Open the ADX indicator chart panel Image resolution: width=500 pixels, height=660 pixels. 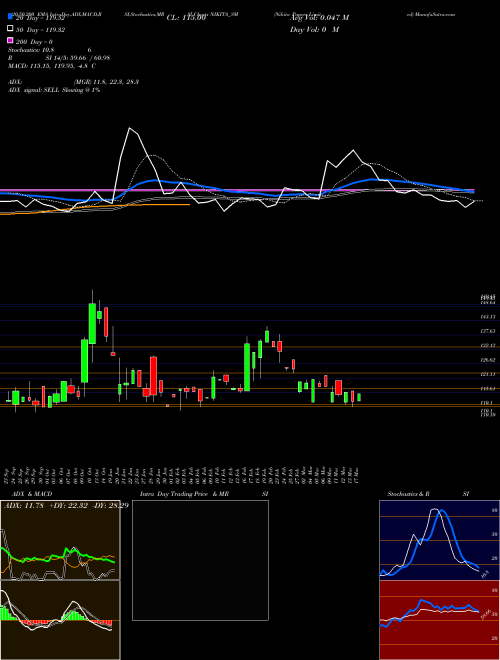(x=60, y=540)
